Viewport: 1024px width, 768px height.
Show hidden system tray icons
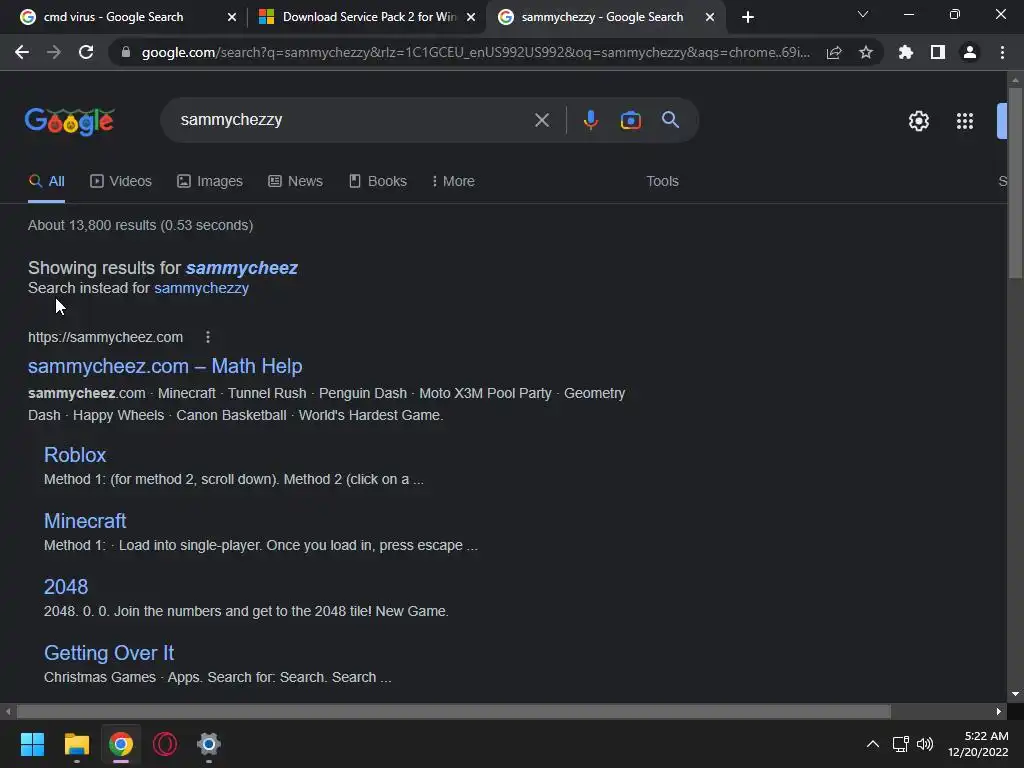[x=872, y=744]
